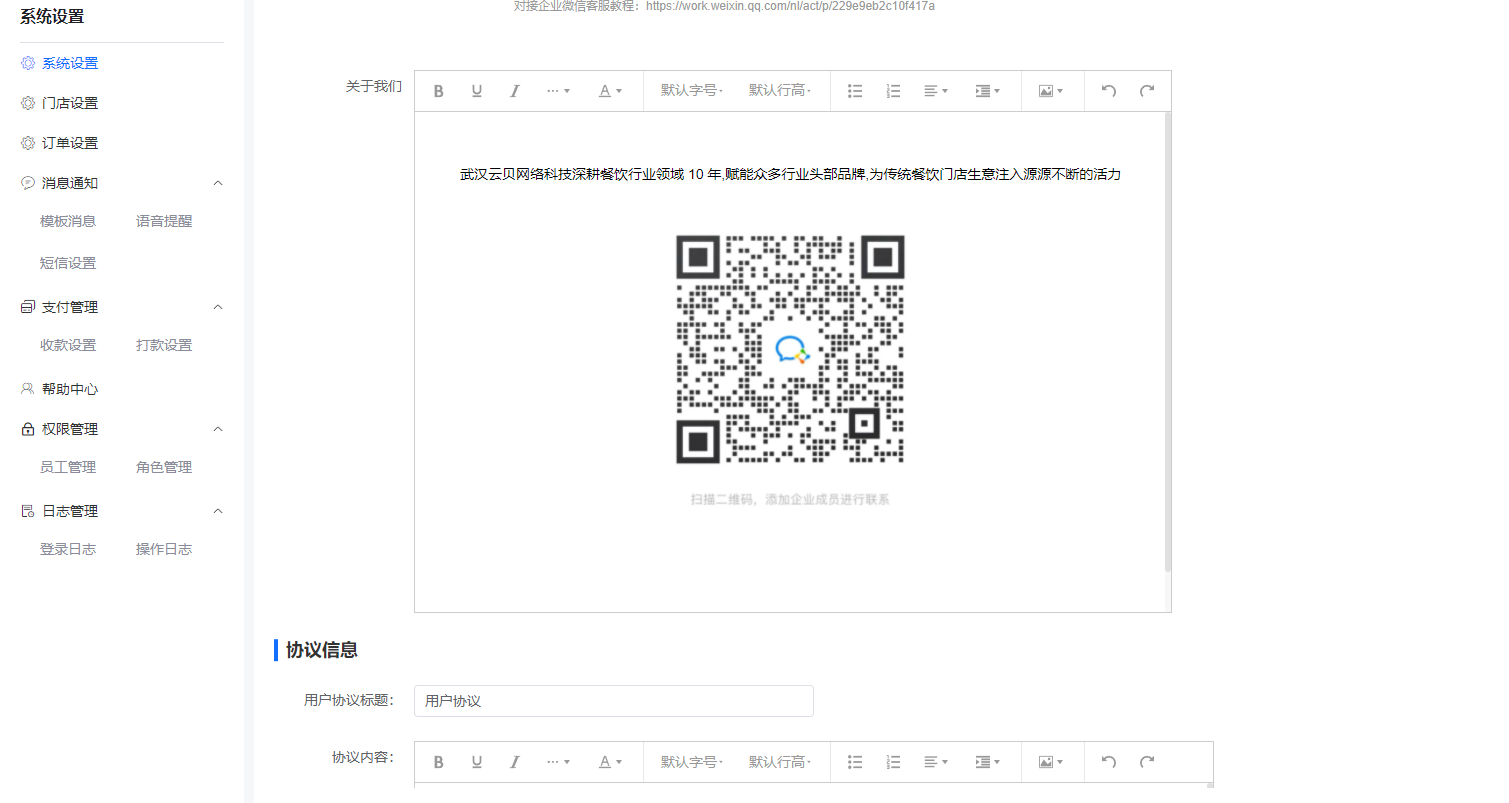Click Undo in the 协议内容 editor
Screen dimensions: 1509x803
1108,762
